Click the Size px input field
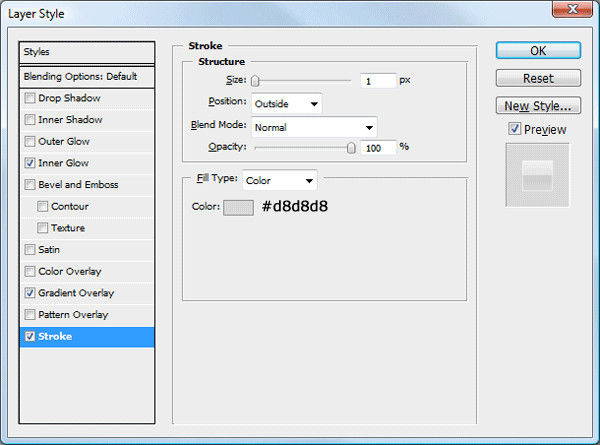 pos(378,81)
